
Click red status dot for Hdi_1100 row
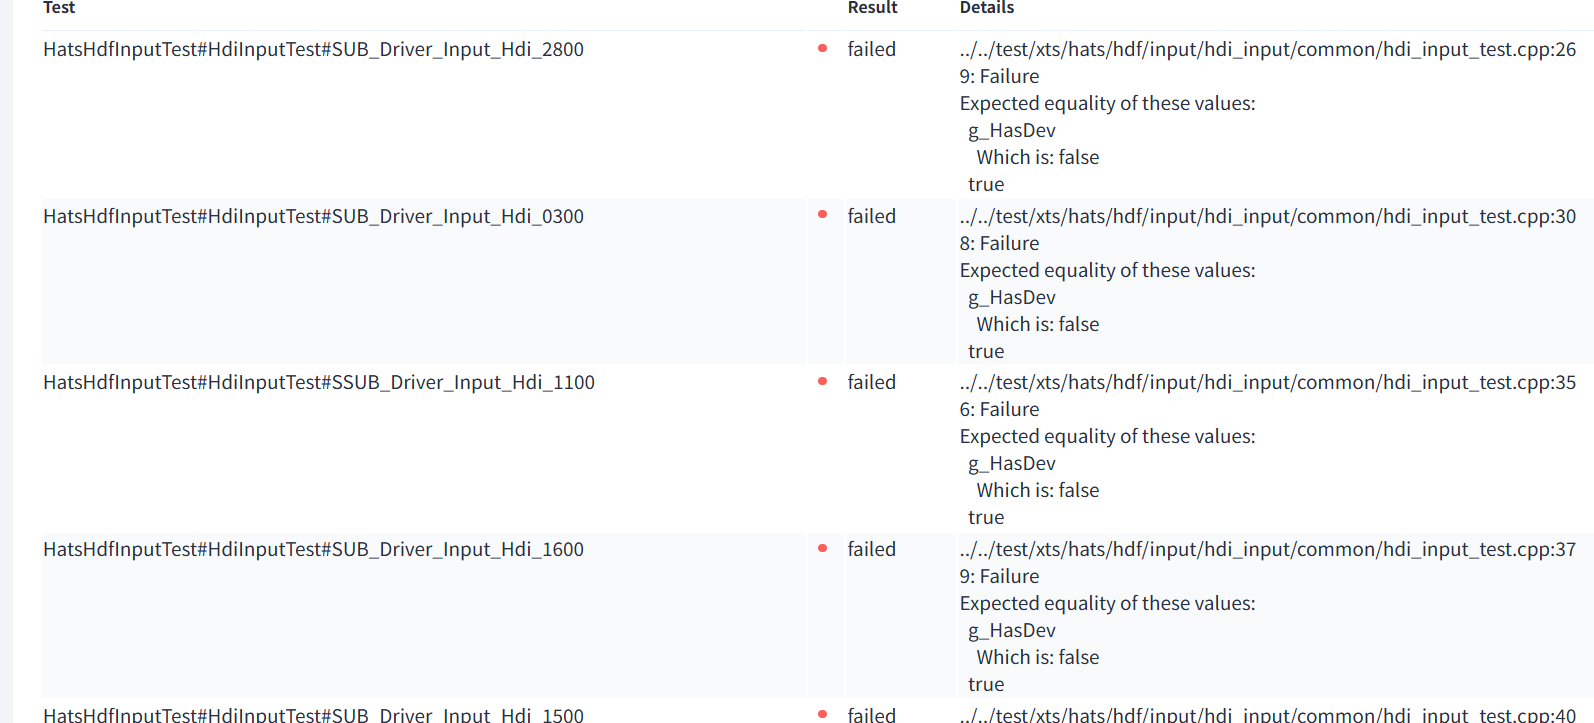pyautogui.click(x=822, y=381)
